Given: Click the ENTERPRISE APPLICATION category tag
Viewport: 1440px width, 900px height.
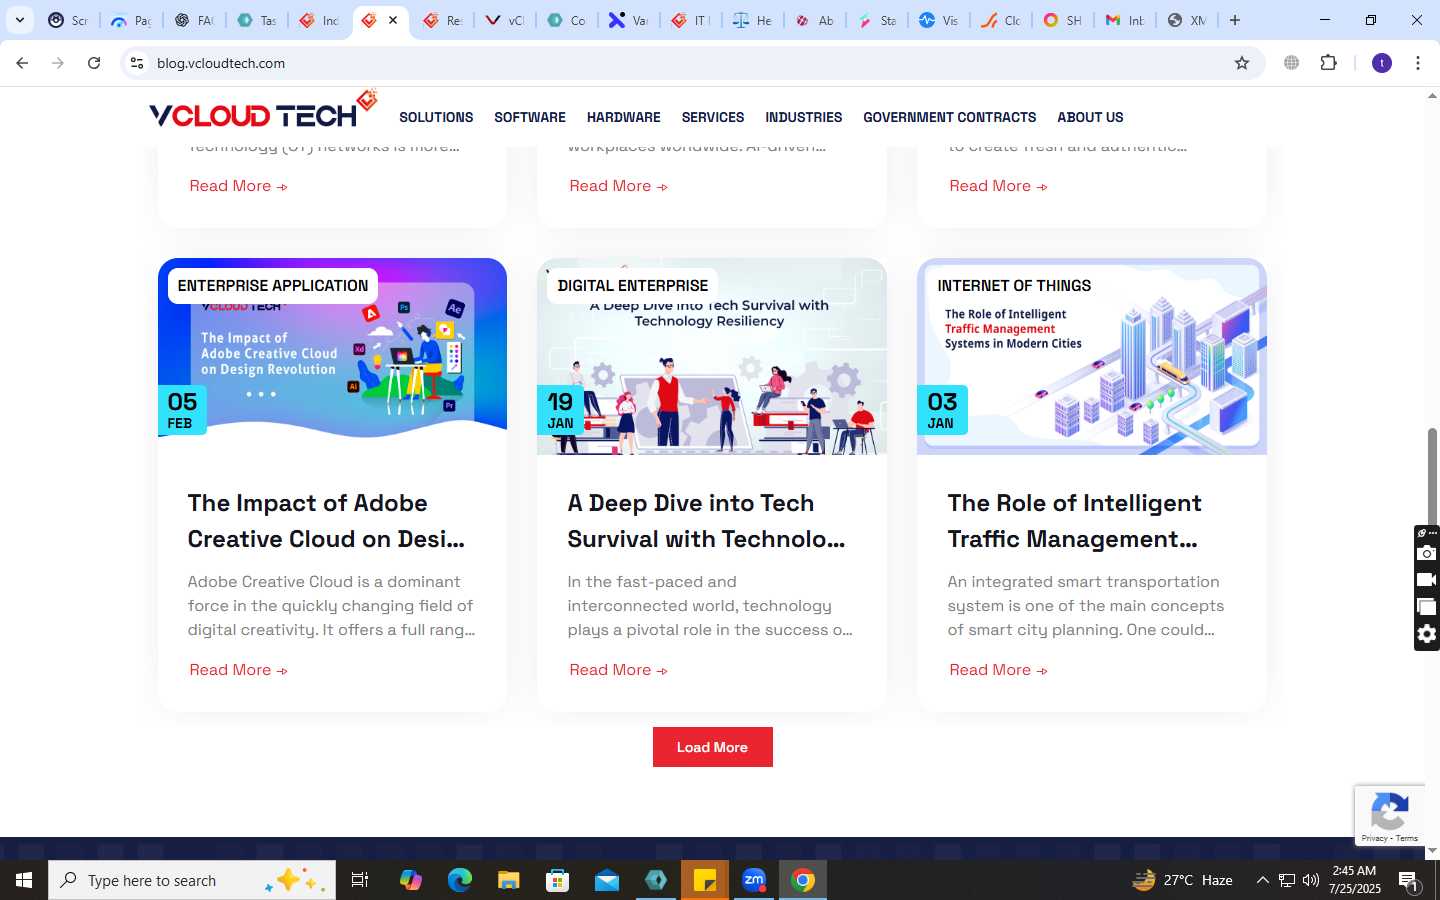Looking at the screenshot, I should pos(273,286).
